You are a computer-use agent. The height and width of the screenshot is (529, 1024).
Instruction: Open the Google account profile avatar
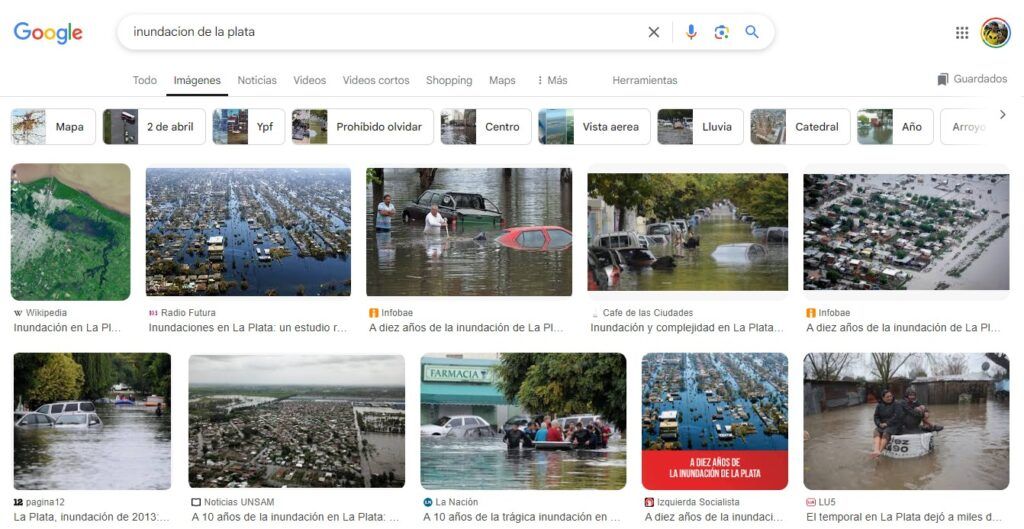pyautogui.click(x=995, y=32)
